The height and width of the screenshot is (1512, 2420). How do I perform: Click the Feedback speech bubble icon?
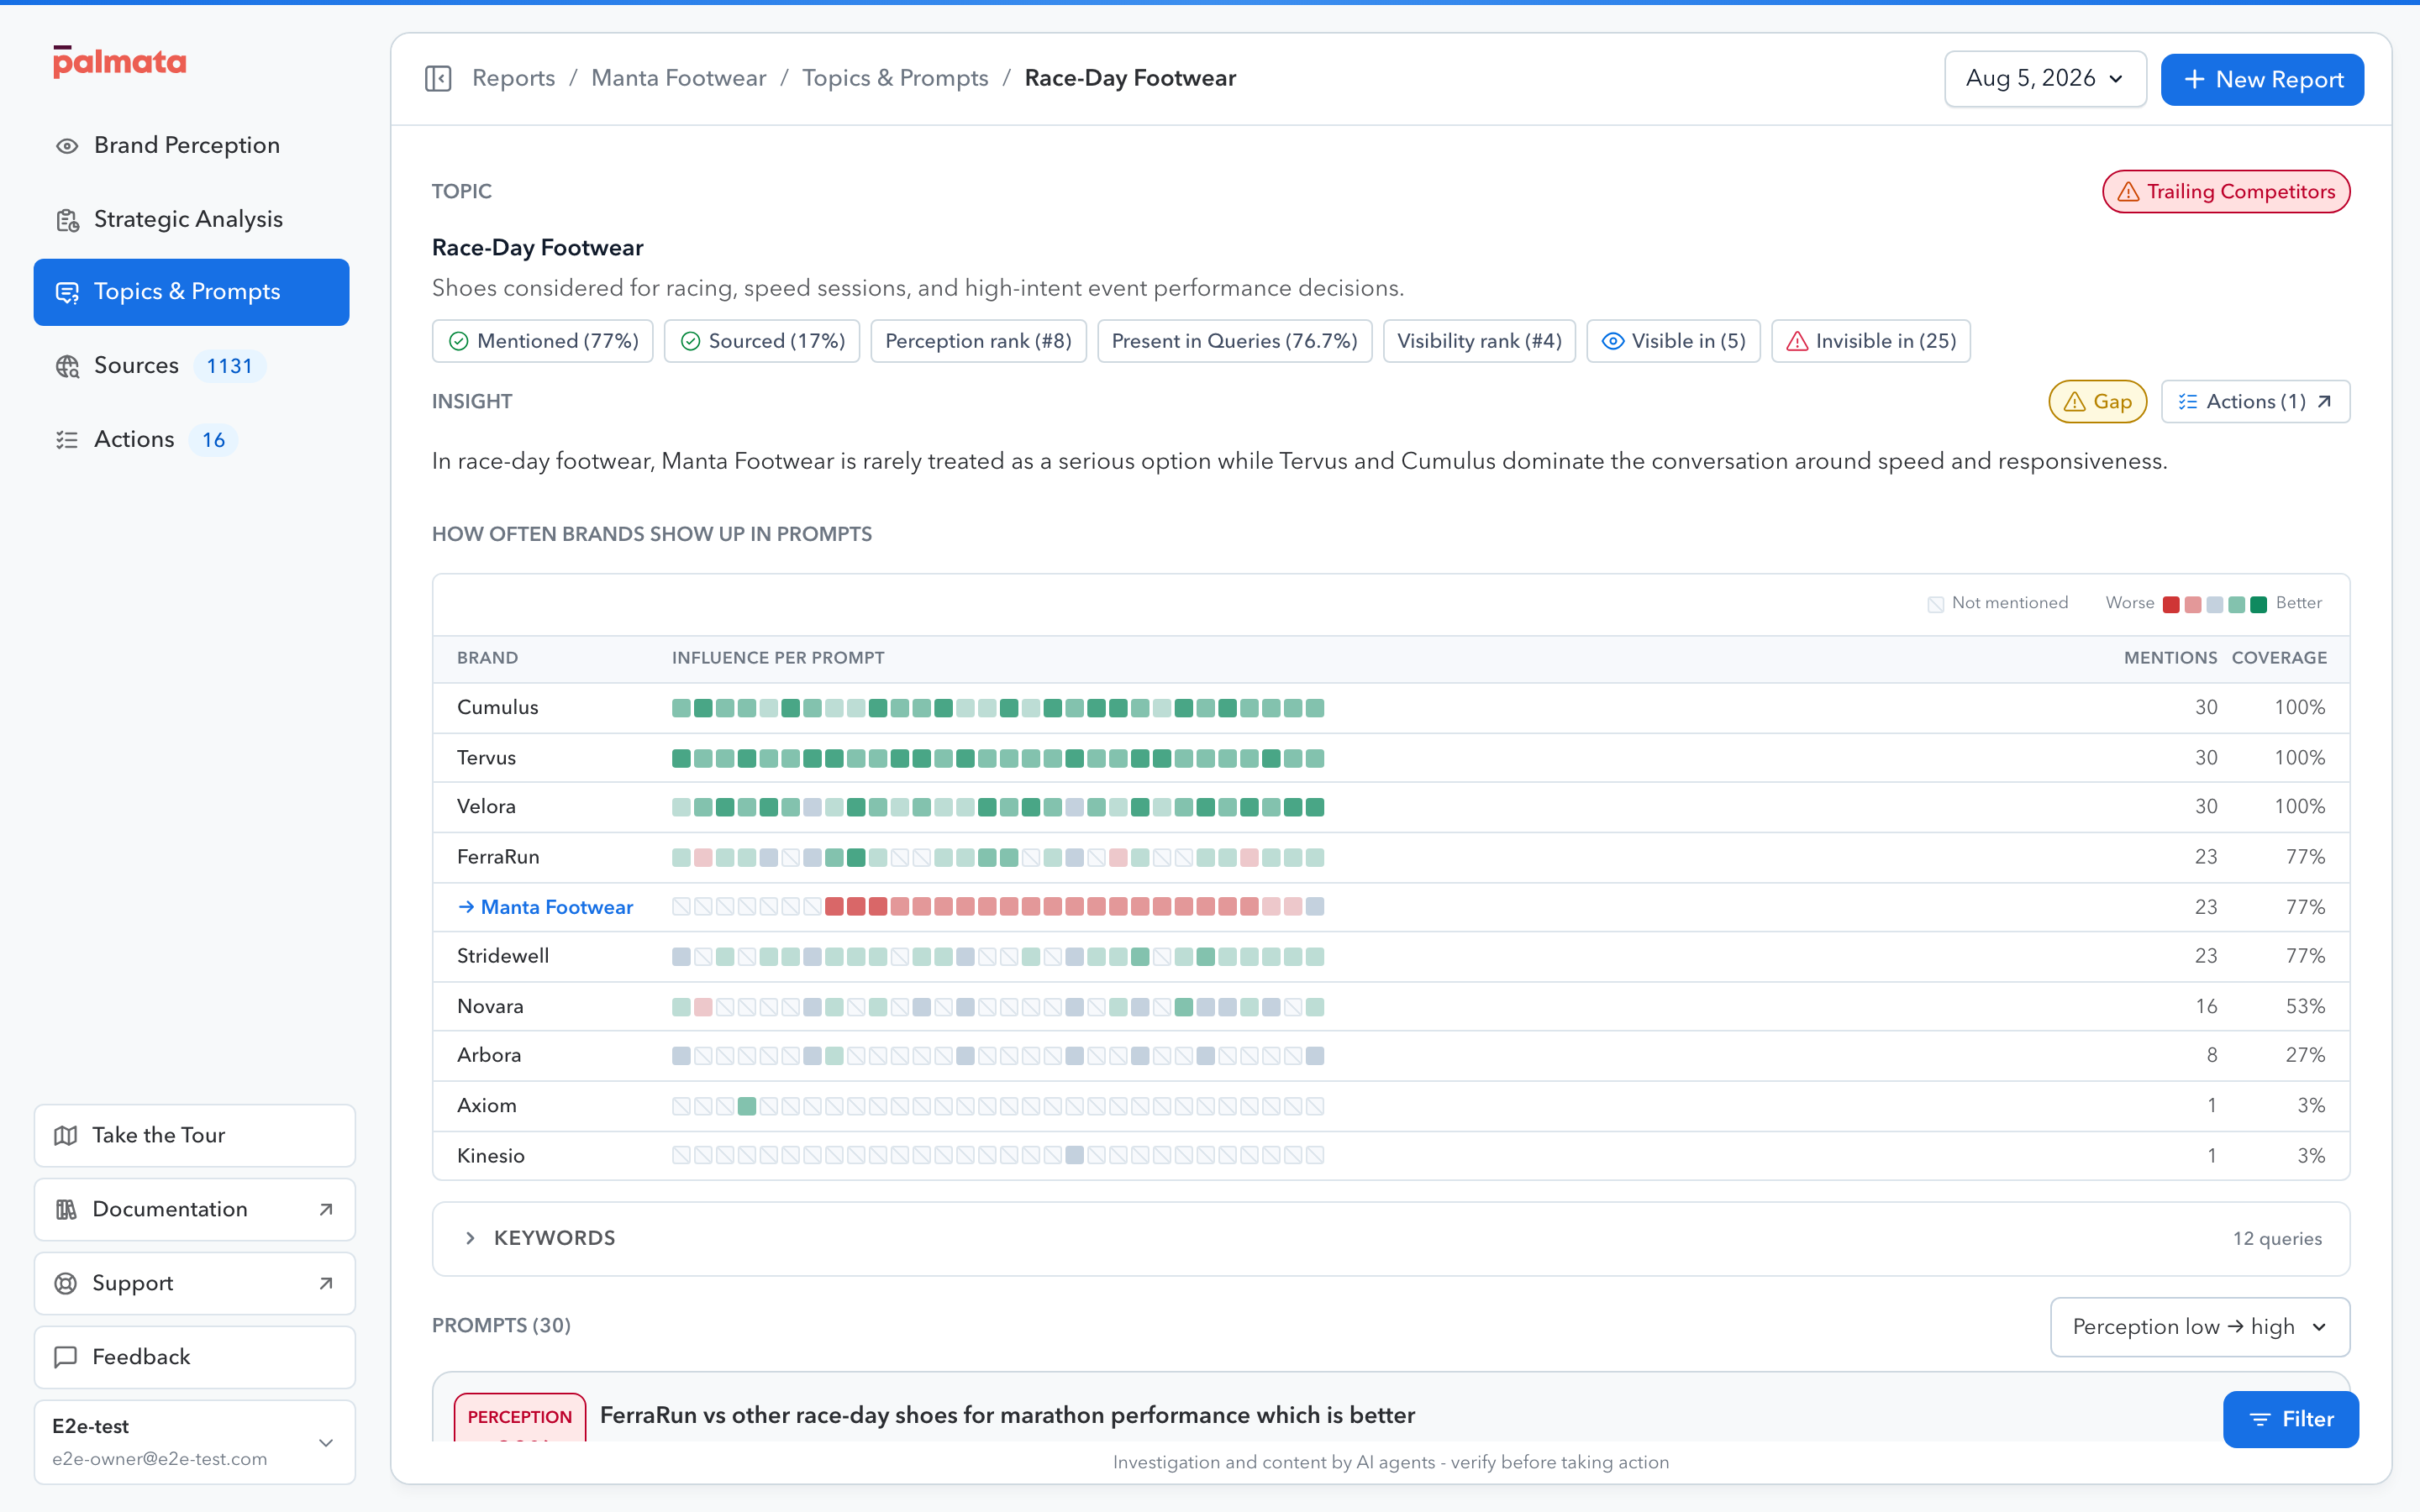click(x=66, y=1357)
